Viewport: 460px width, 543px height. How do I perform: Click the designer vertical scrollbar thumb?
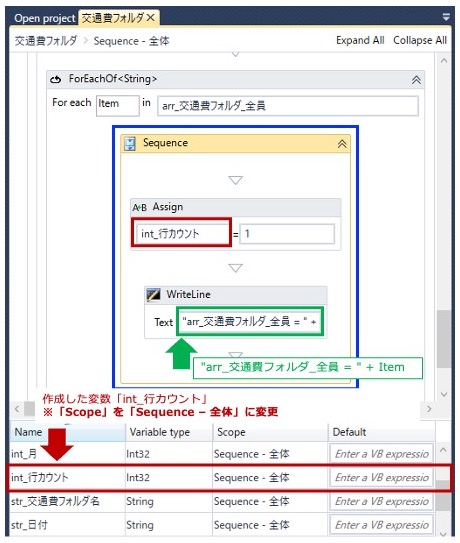444,339
